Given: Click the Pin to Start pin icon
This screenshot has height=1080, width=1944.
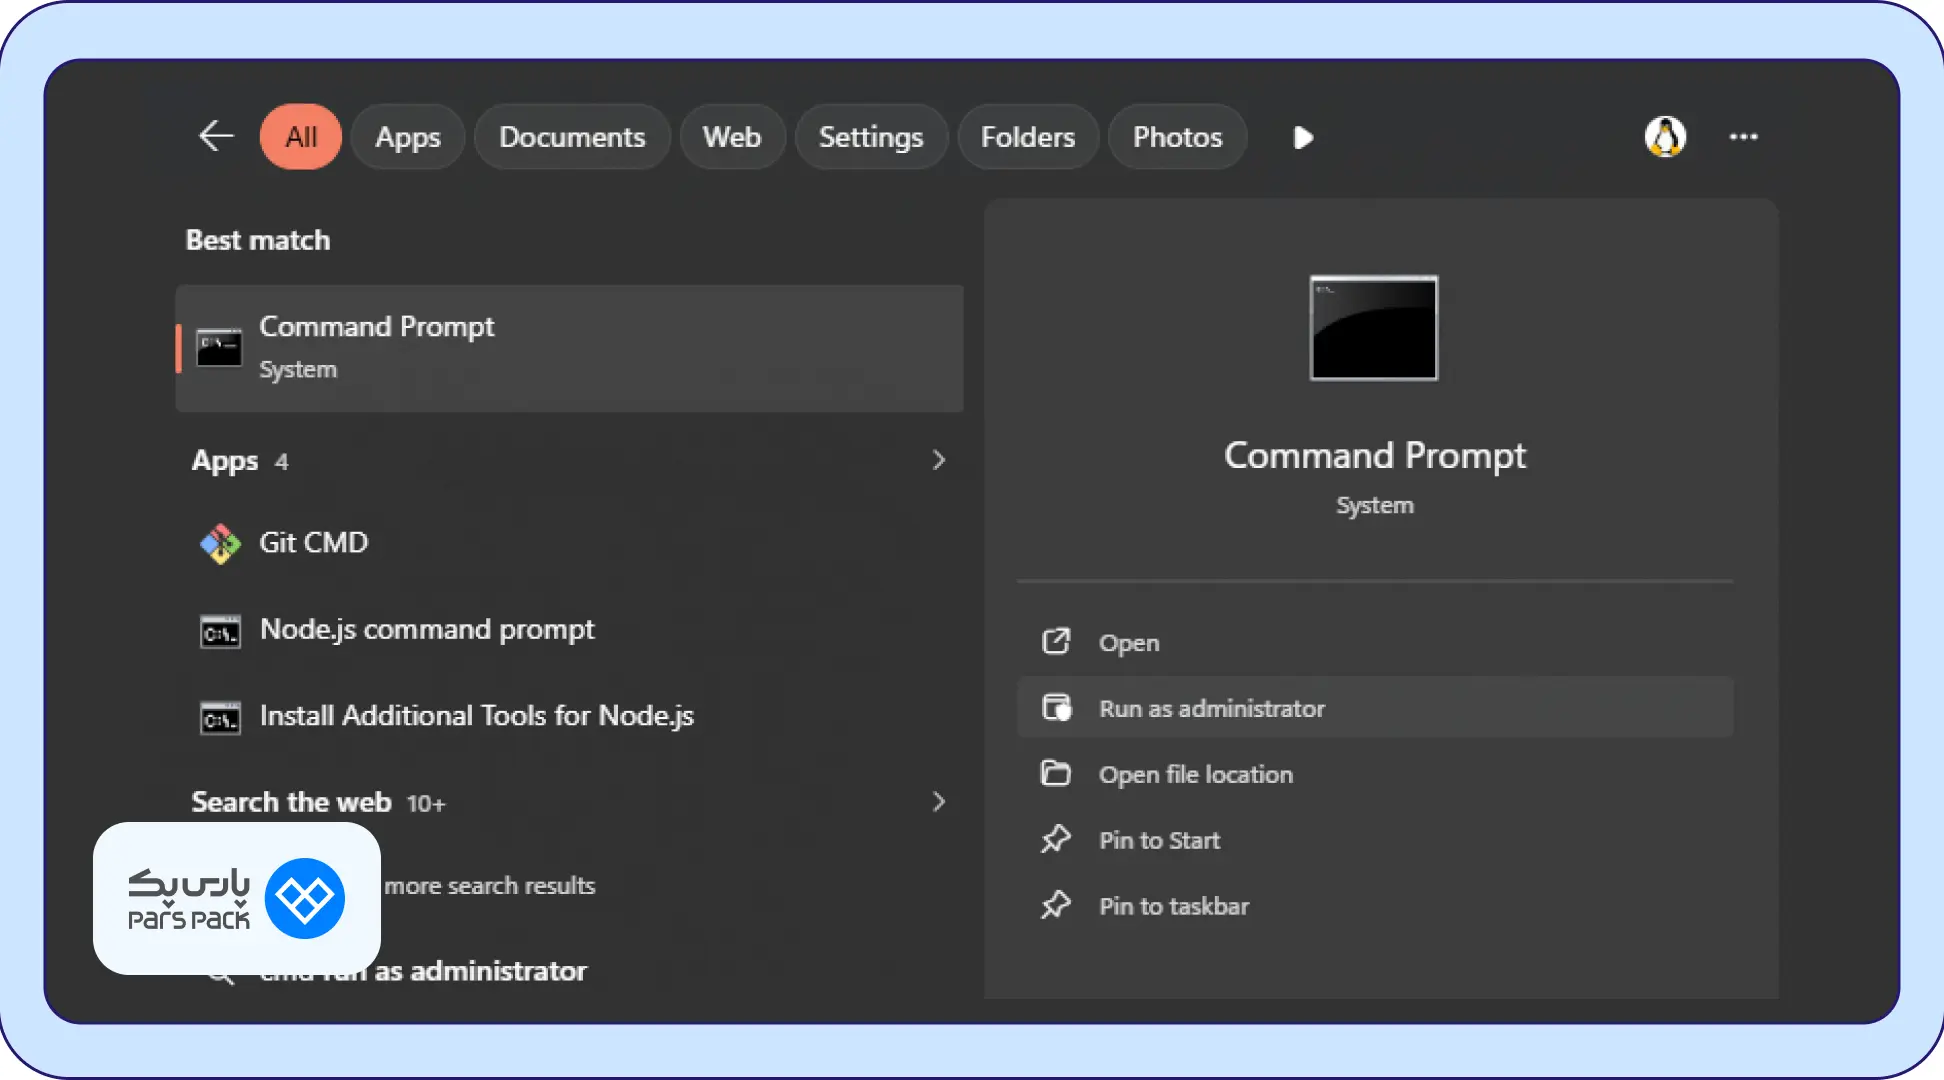Looking at the screenshot, I should tap(1056, 839).
